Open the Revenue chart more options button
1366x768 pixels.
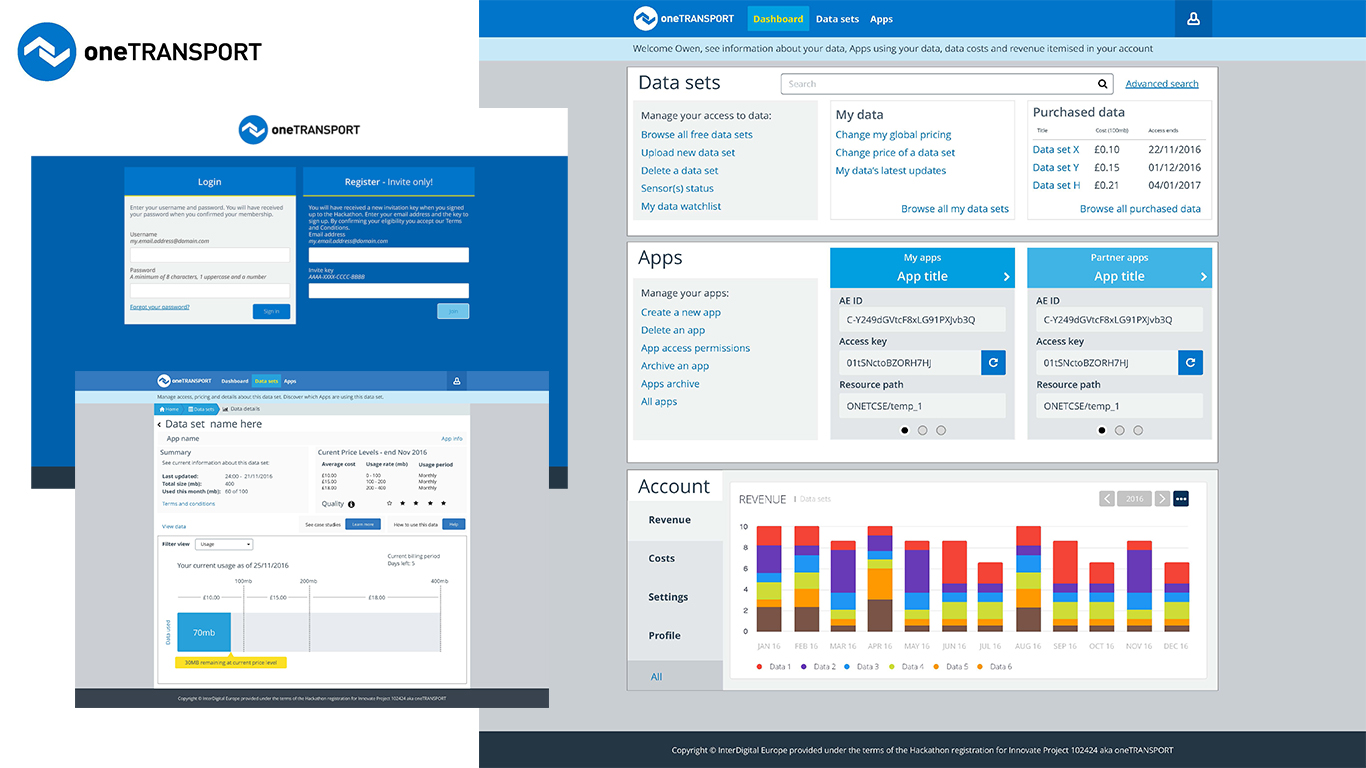(x=1181, y=498)
